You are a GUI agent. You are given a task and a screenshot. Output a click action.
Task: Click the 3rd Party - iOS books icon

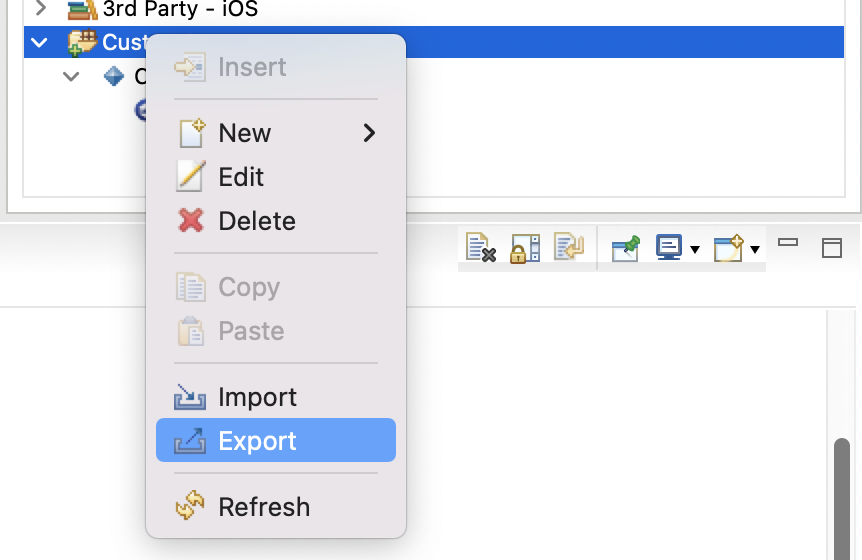[x=82, y=9]
